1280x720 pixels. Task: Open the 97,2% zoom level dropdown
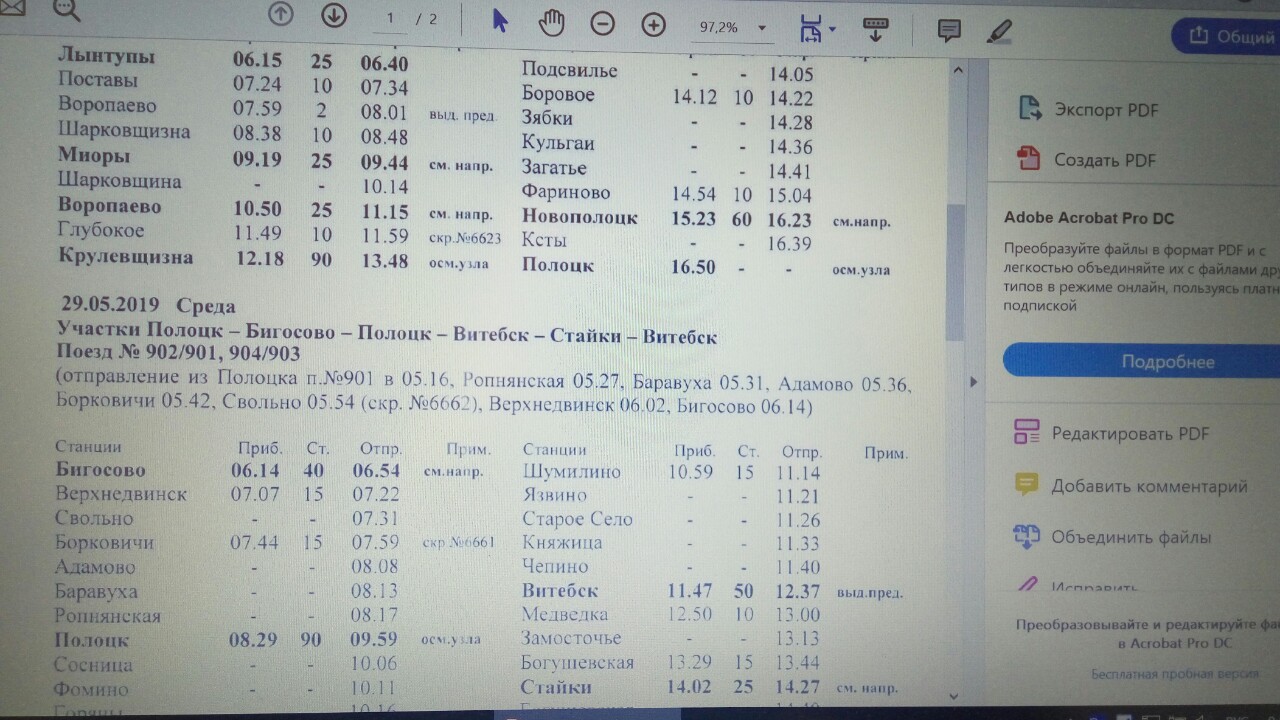click(732, 28)
